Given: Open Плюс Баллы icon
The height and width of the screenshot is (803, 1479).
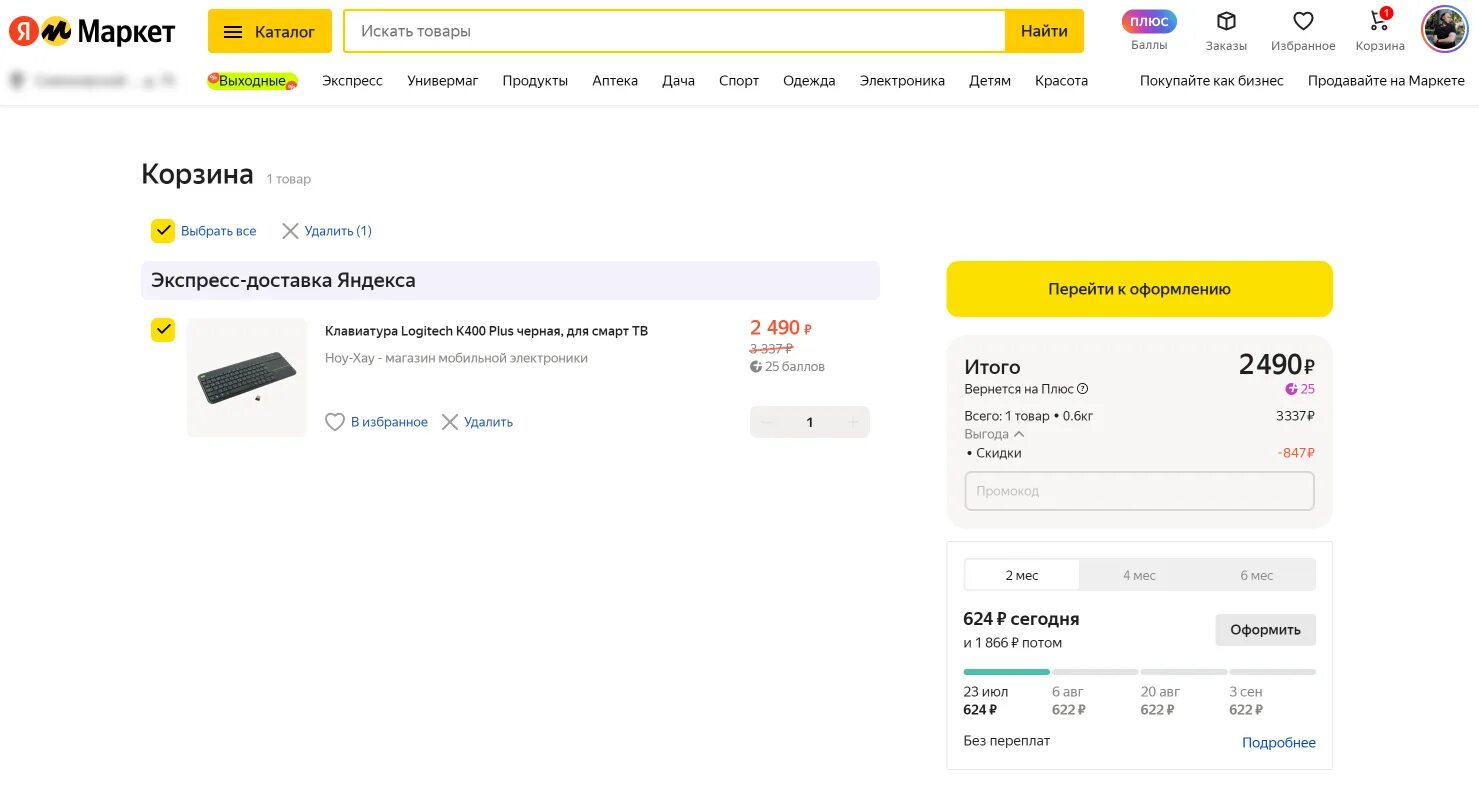Looking at the screenshot, I should (1149, 30).
